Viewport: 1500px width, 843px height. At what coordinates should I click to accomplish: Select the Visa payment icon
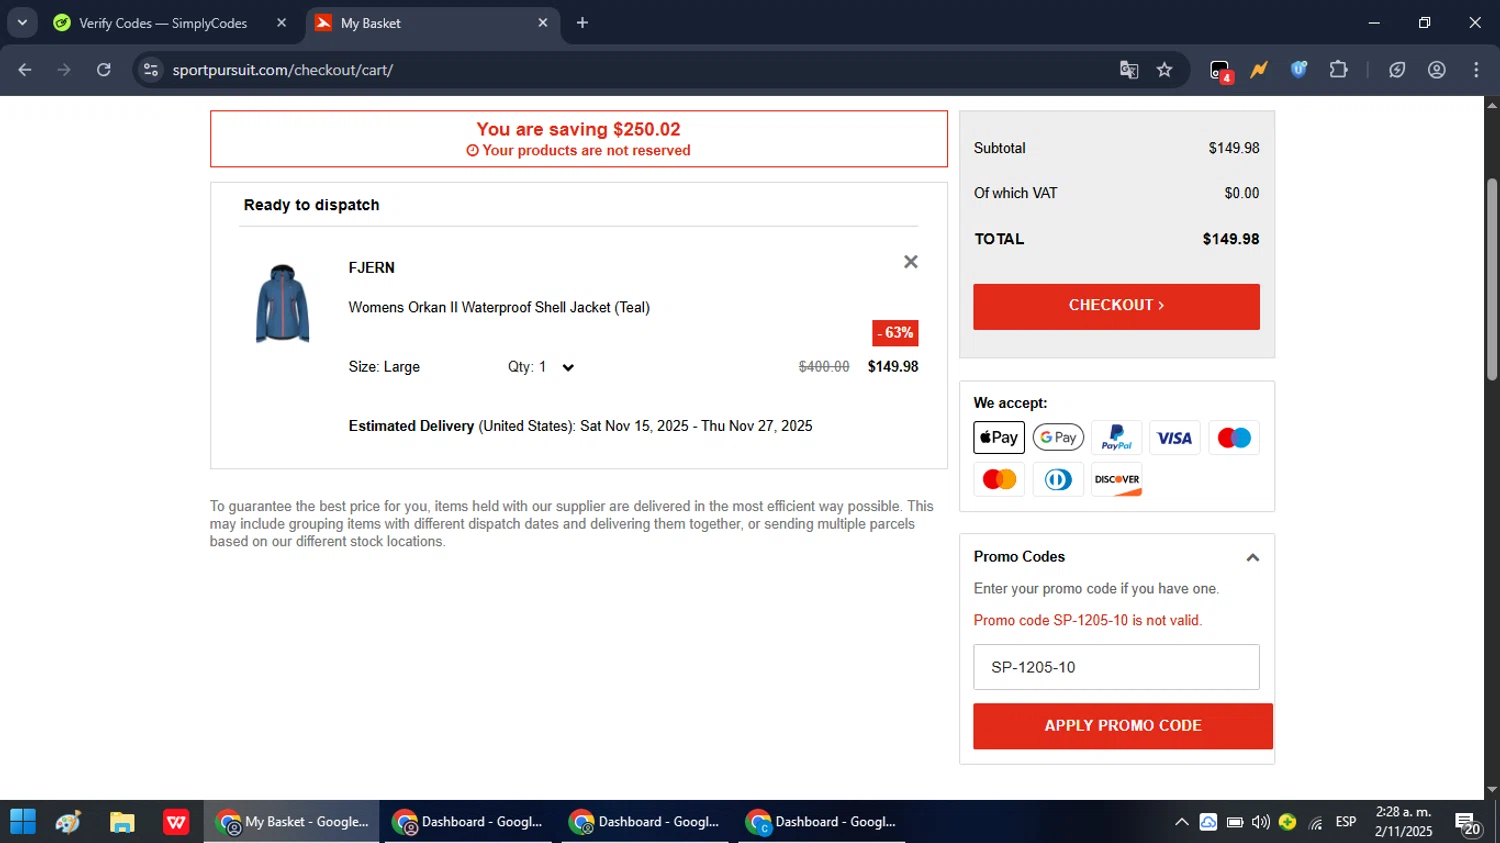coord(1175,438)
